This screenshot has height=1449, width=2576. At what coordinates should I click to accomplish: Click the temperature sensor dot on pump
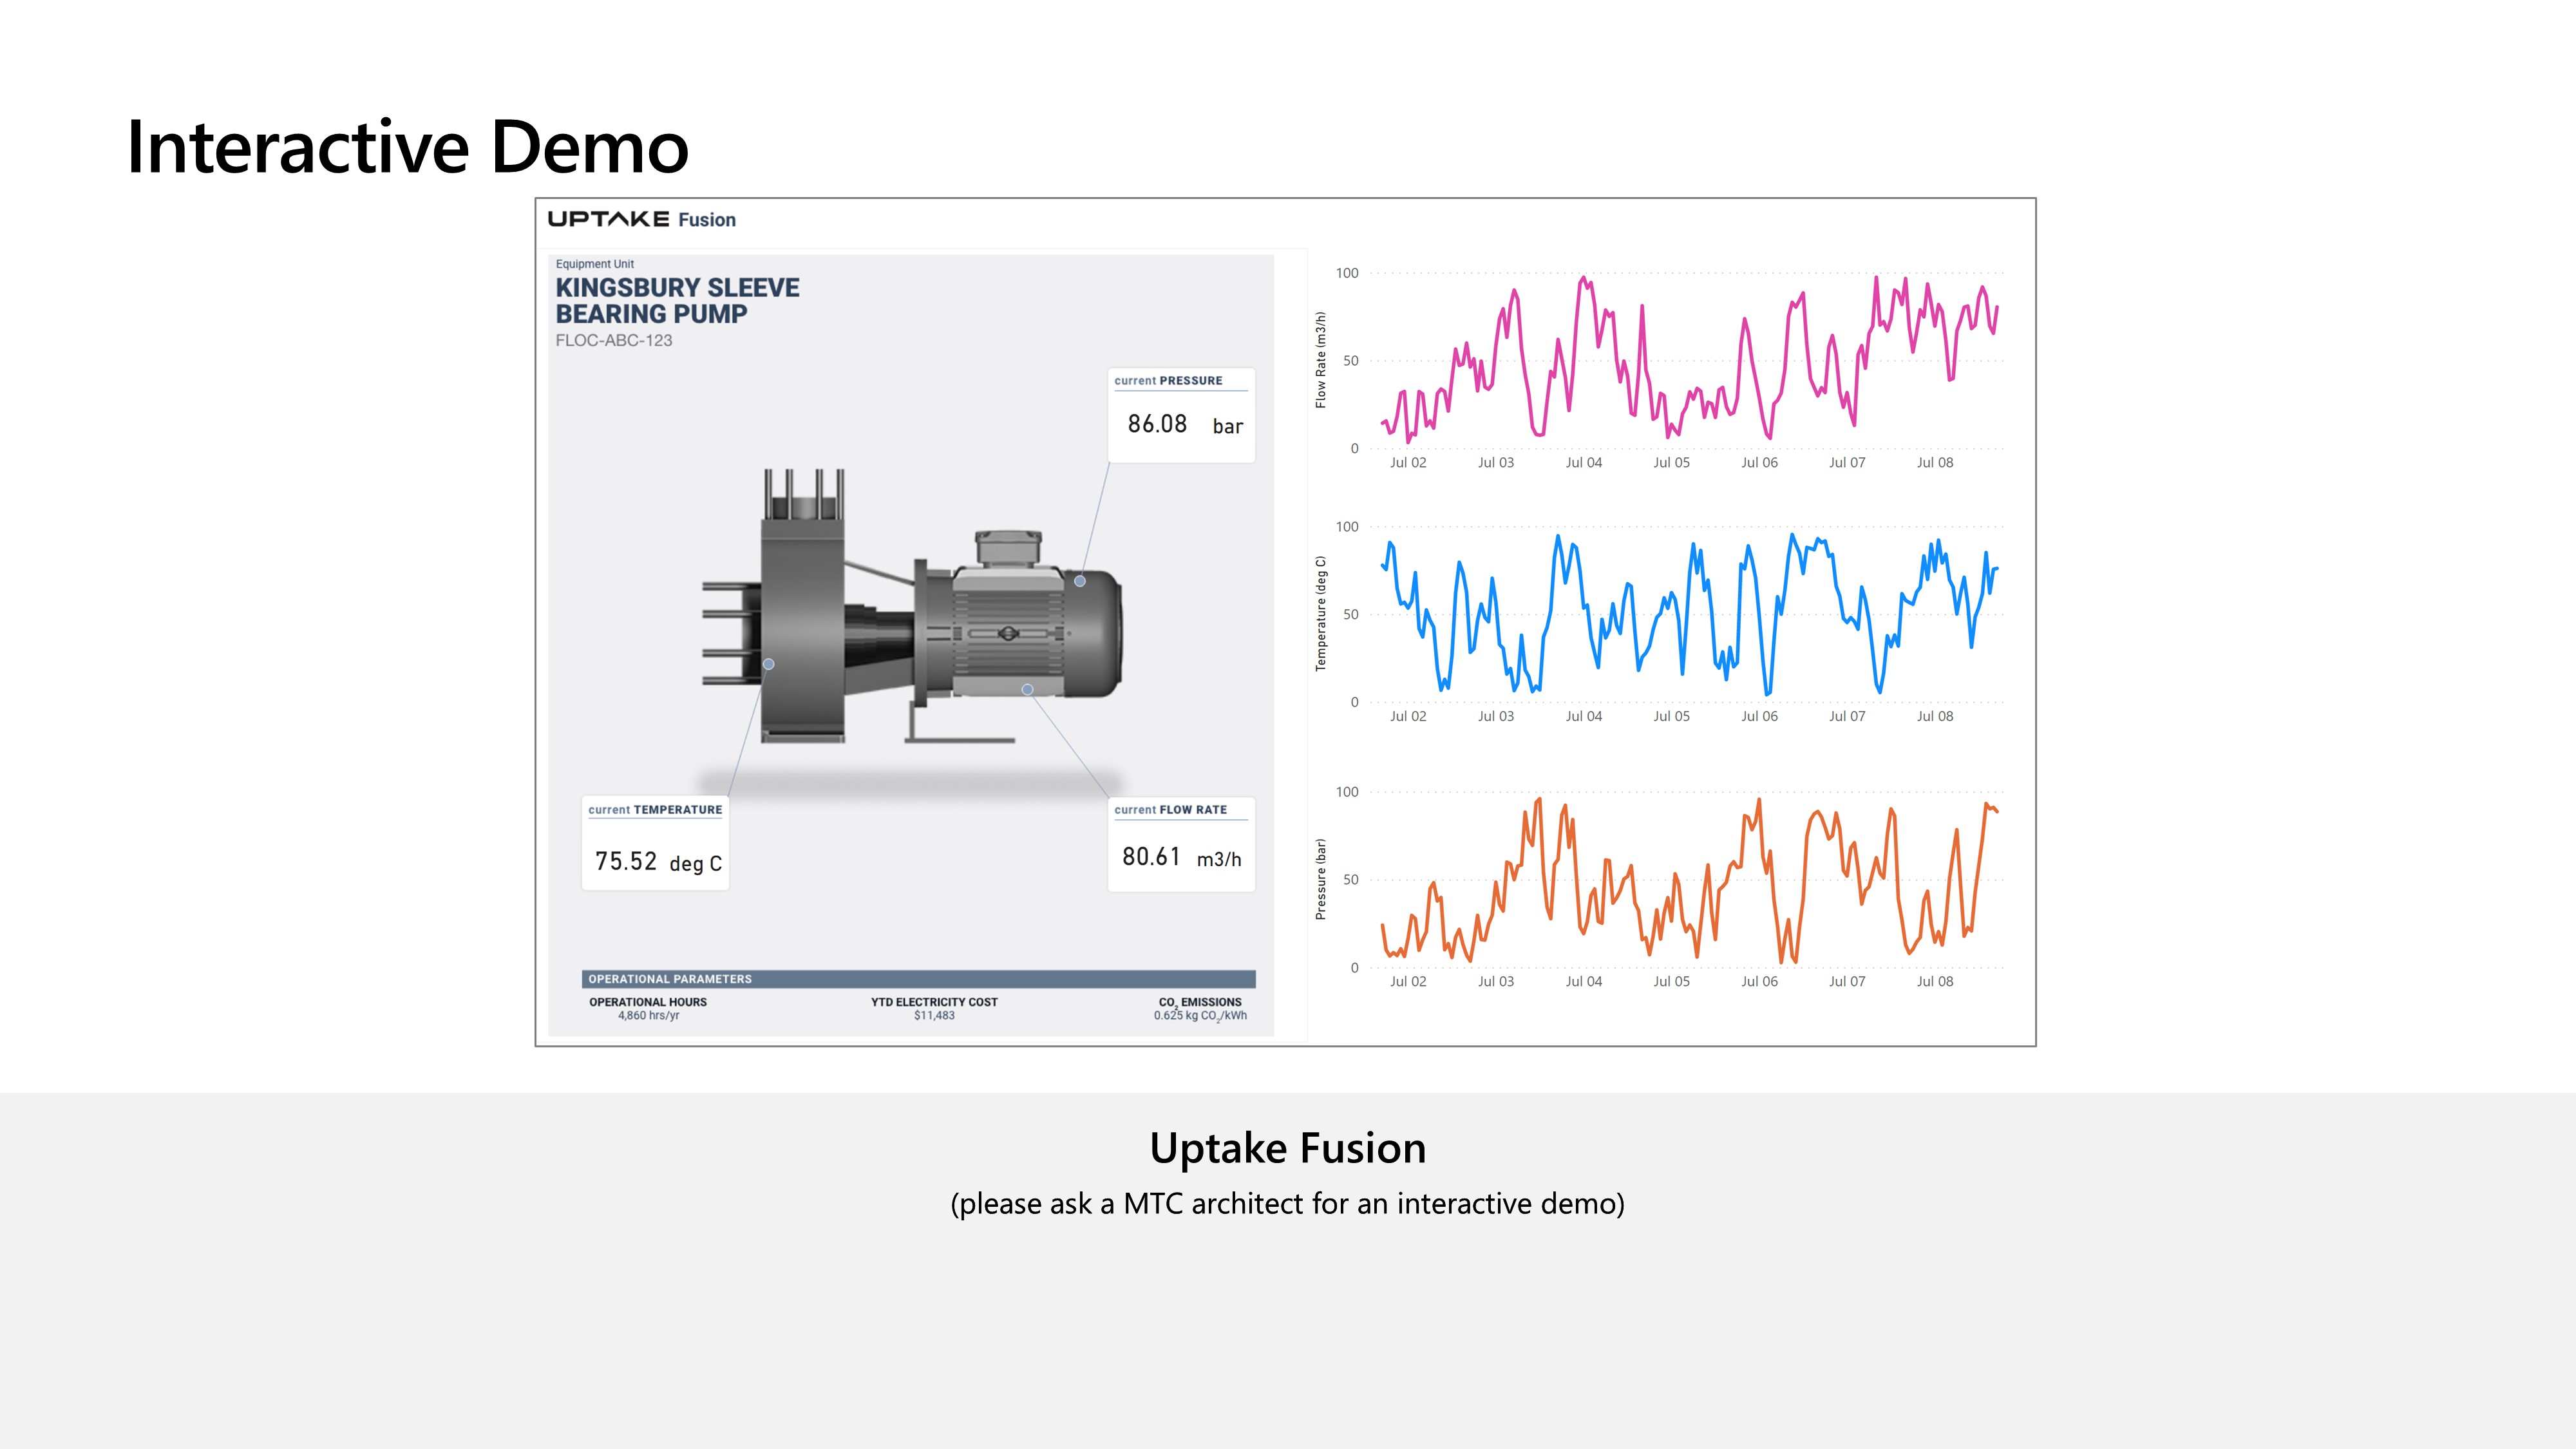[769, 664]
